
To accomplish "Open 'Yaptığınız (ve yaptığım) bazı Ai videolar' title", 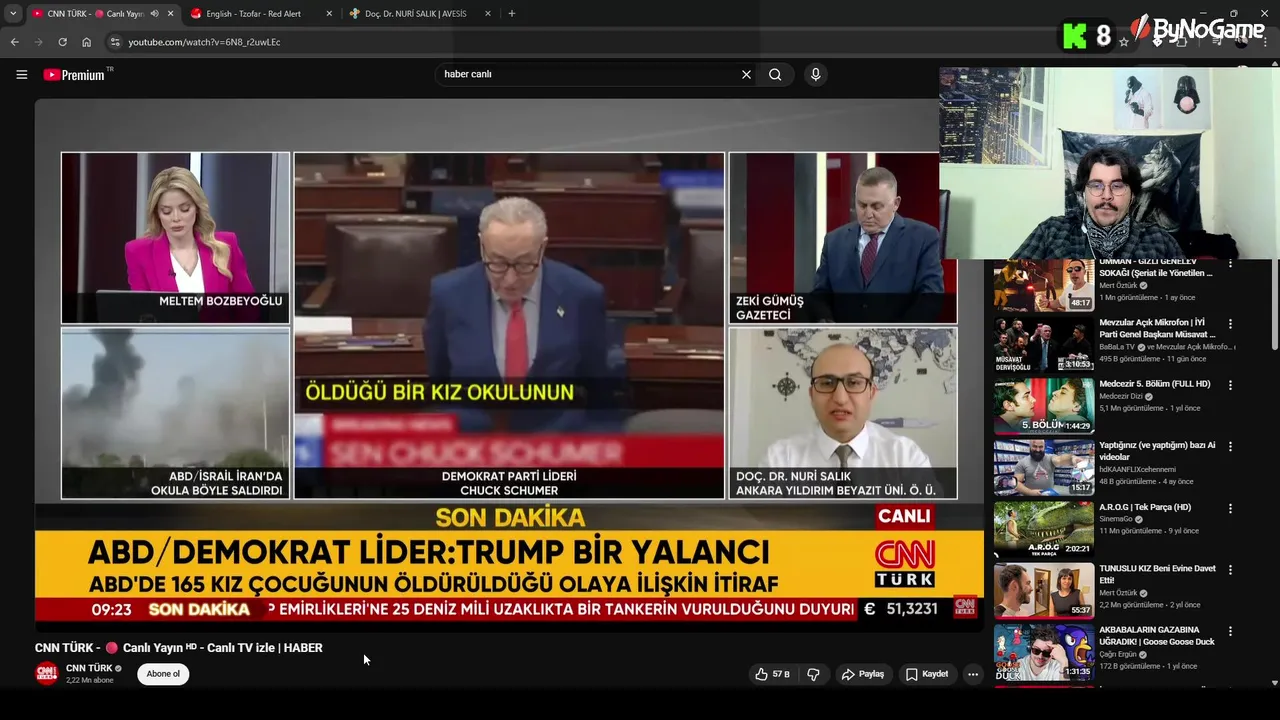I will [1157, 451].
